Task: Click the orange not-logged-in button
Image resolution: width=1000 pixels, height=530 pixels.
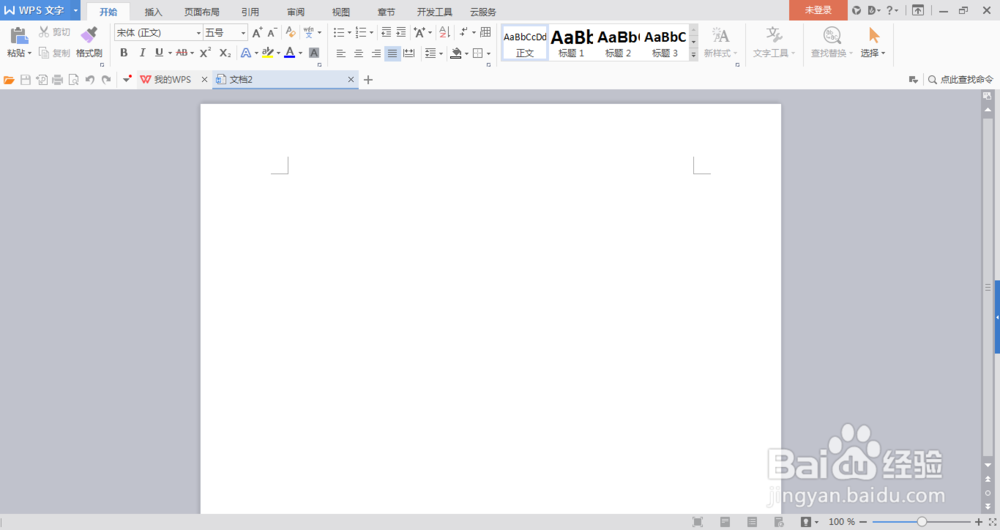Action: pos(818,10)
